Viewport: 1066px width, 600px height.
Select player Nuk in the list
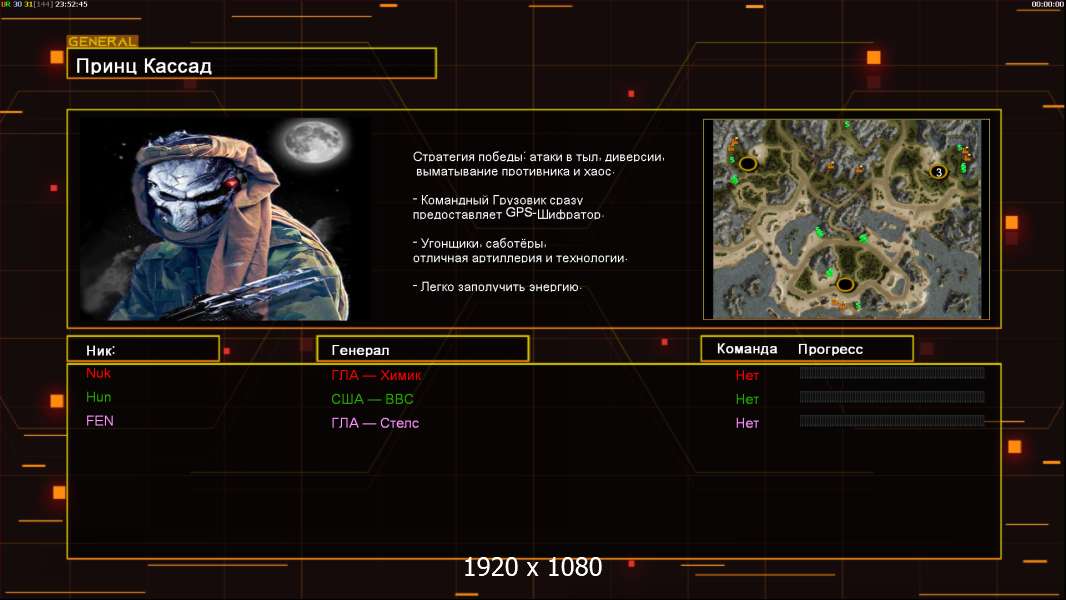99,373
